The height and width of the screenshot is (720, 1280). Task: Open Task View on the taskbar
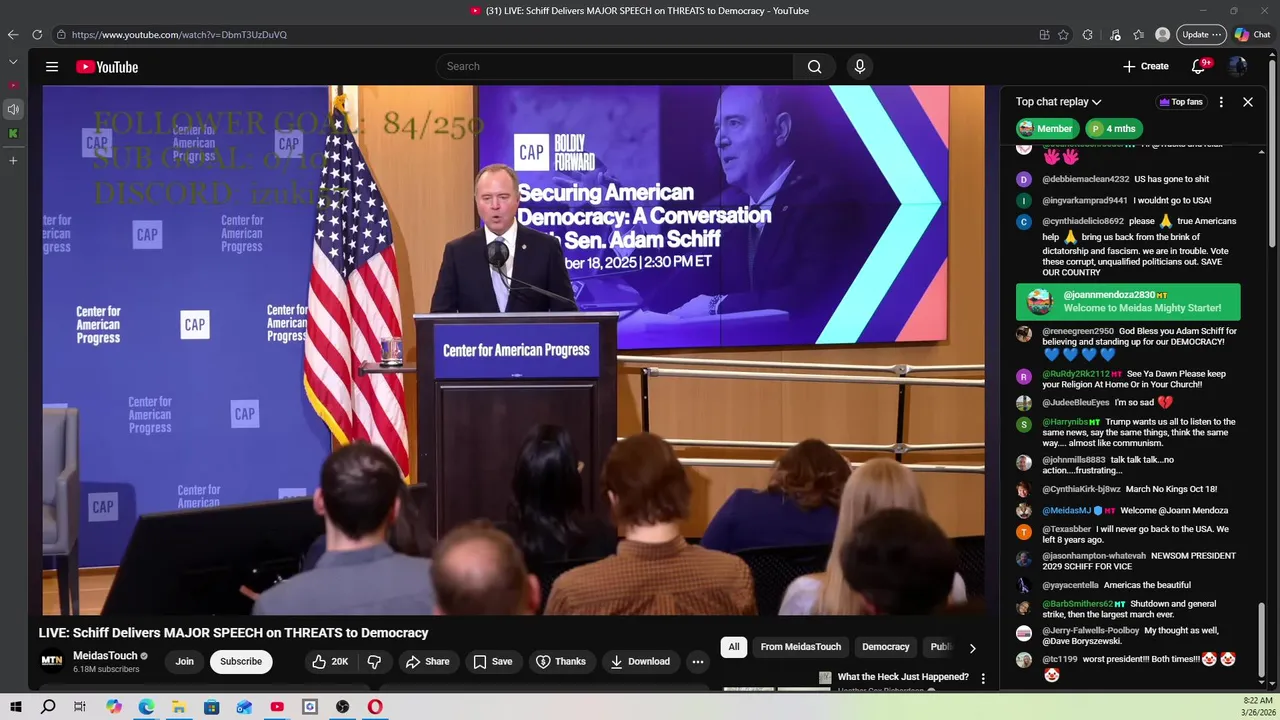(80, 707)
